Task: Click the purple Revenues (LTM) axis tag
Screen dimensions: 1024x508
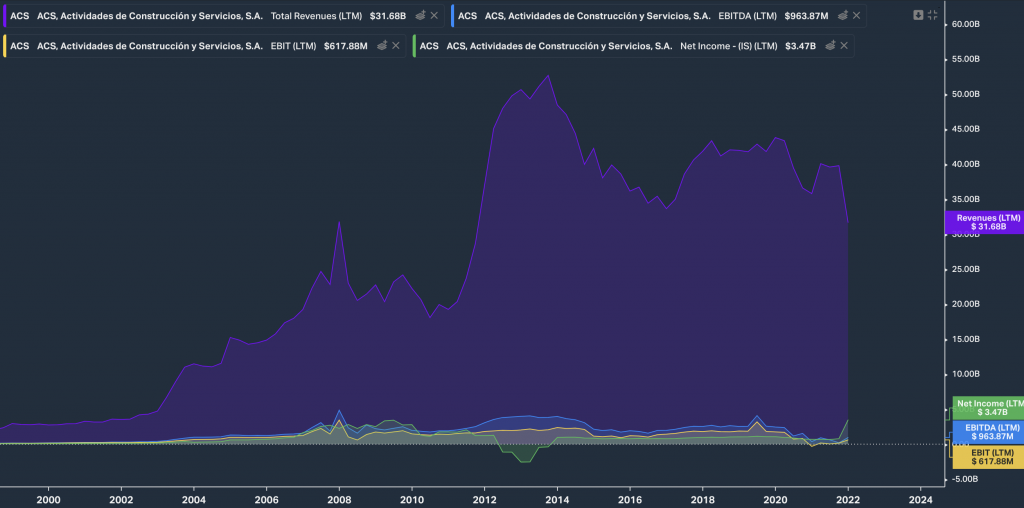Action: (x=987, y=222)
